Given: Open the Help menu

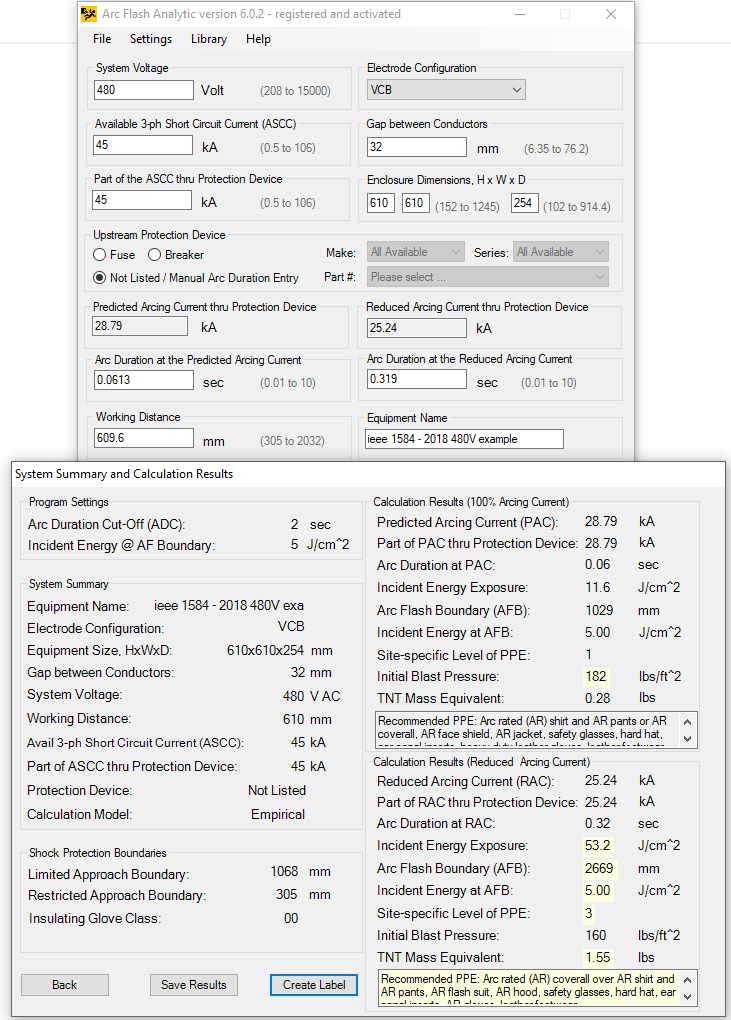Looking at the screenshot, I should [x=258, y=39].
